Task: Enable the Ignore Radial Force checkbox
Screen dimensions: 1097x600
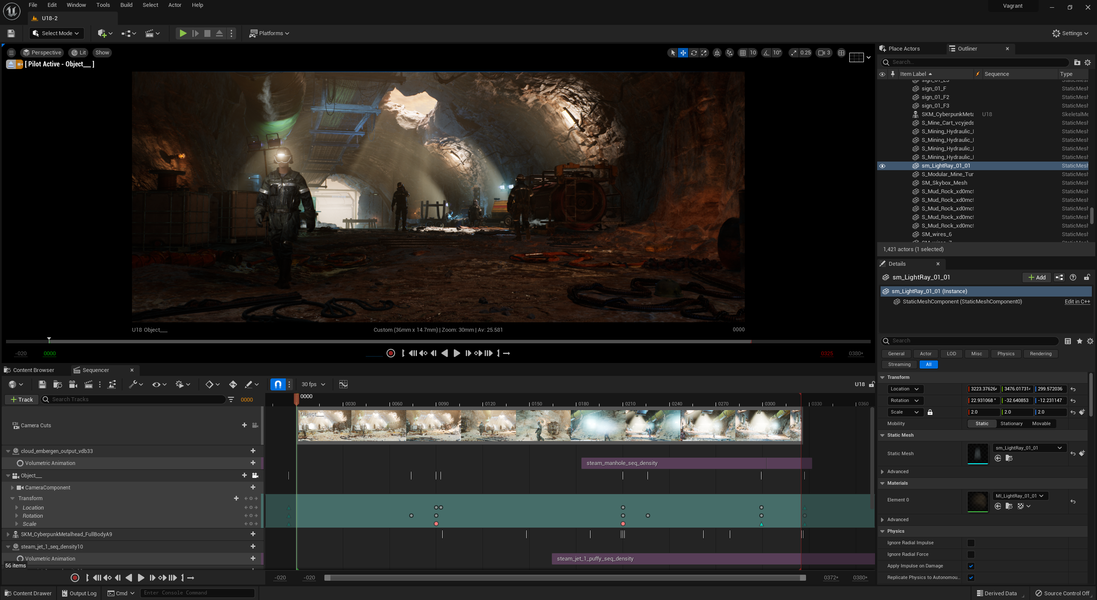Action: click(x=971, y=555)
